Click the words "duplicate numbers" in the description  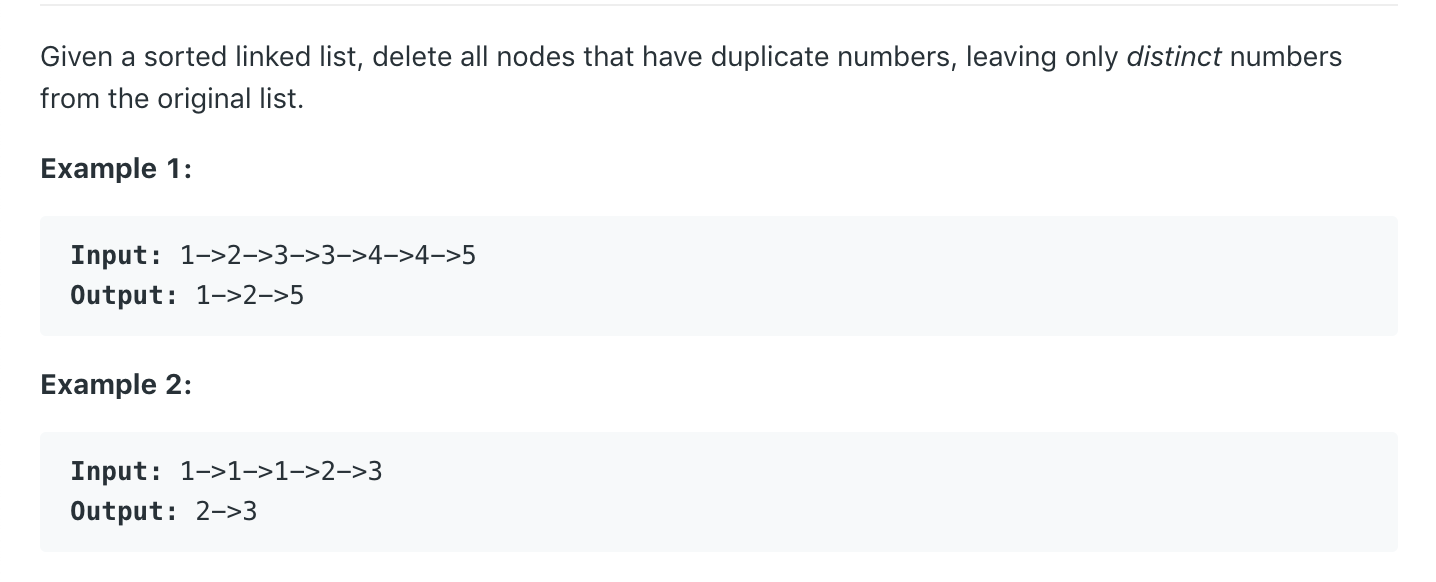click(832, 57)
